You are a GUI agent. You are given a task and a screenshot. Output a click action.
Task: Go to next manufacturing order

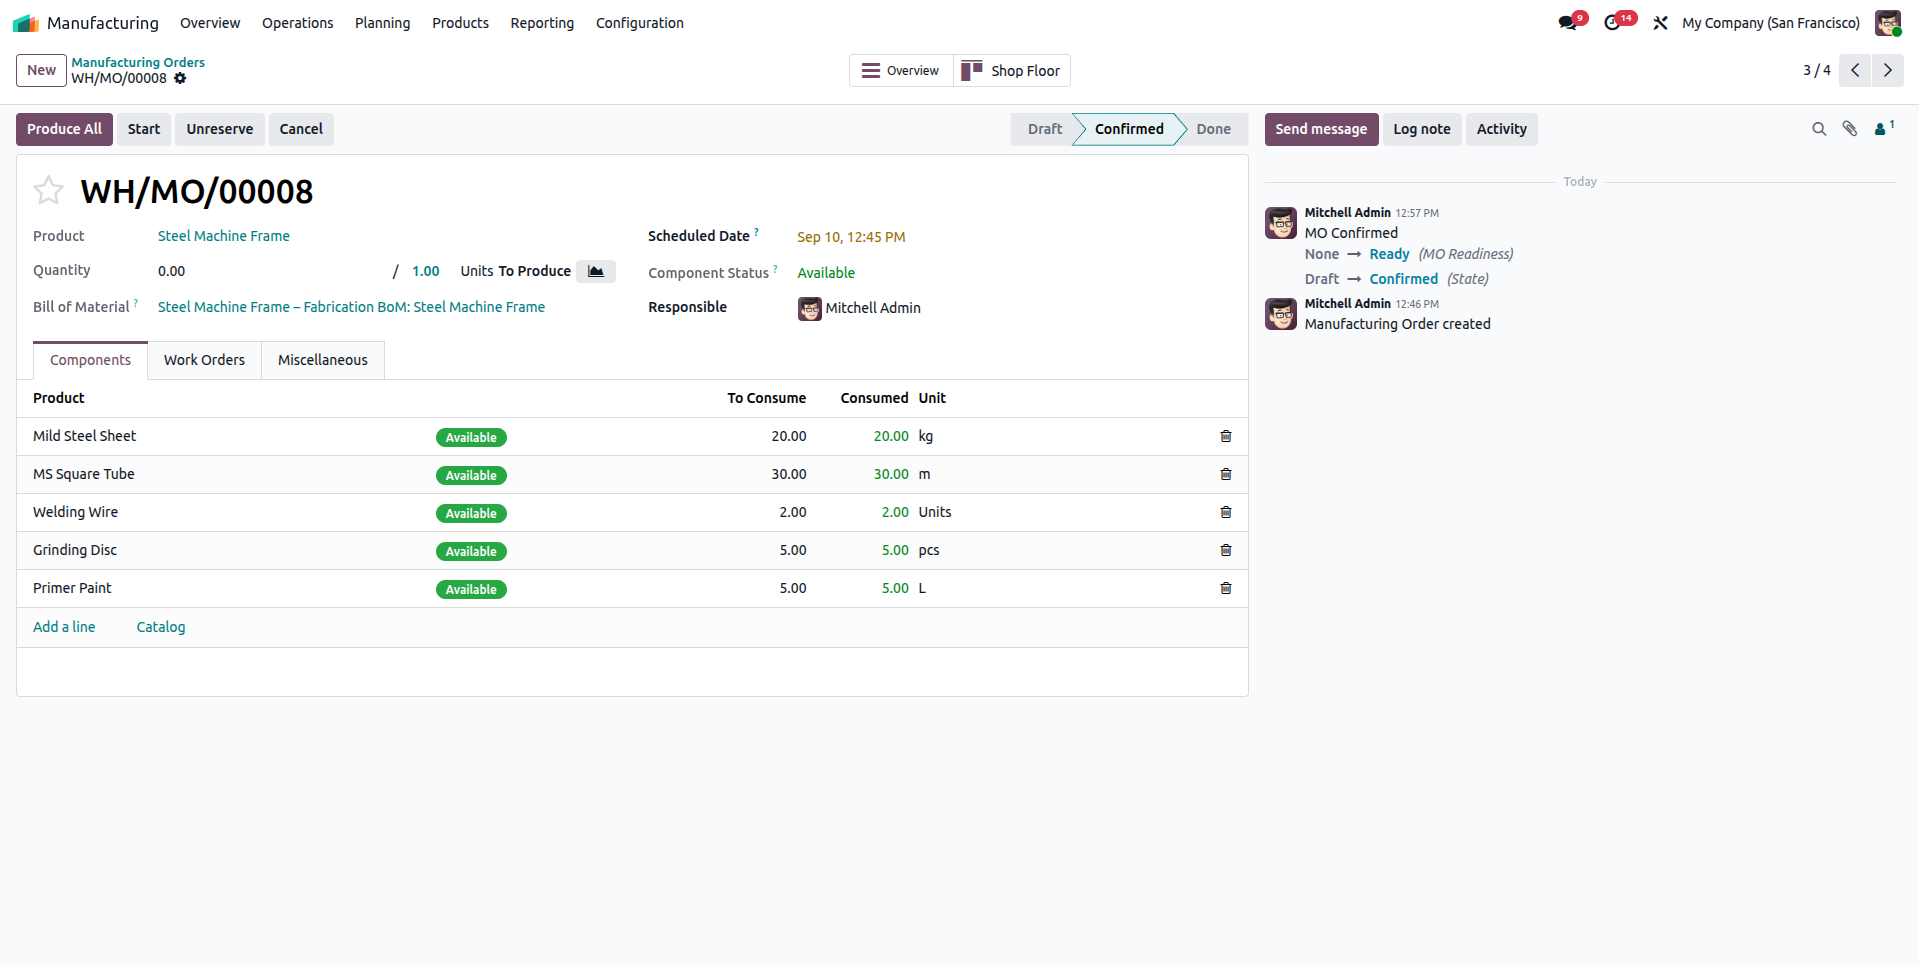pyautogui.click(x=1888, y=70)
